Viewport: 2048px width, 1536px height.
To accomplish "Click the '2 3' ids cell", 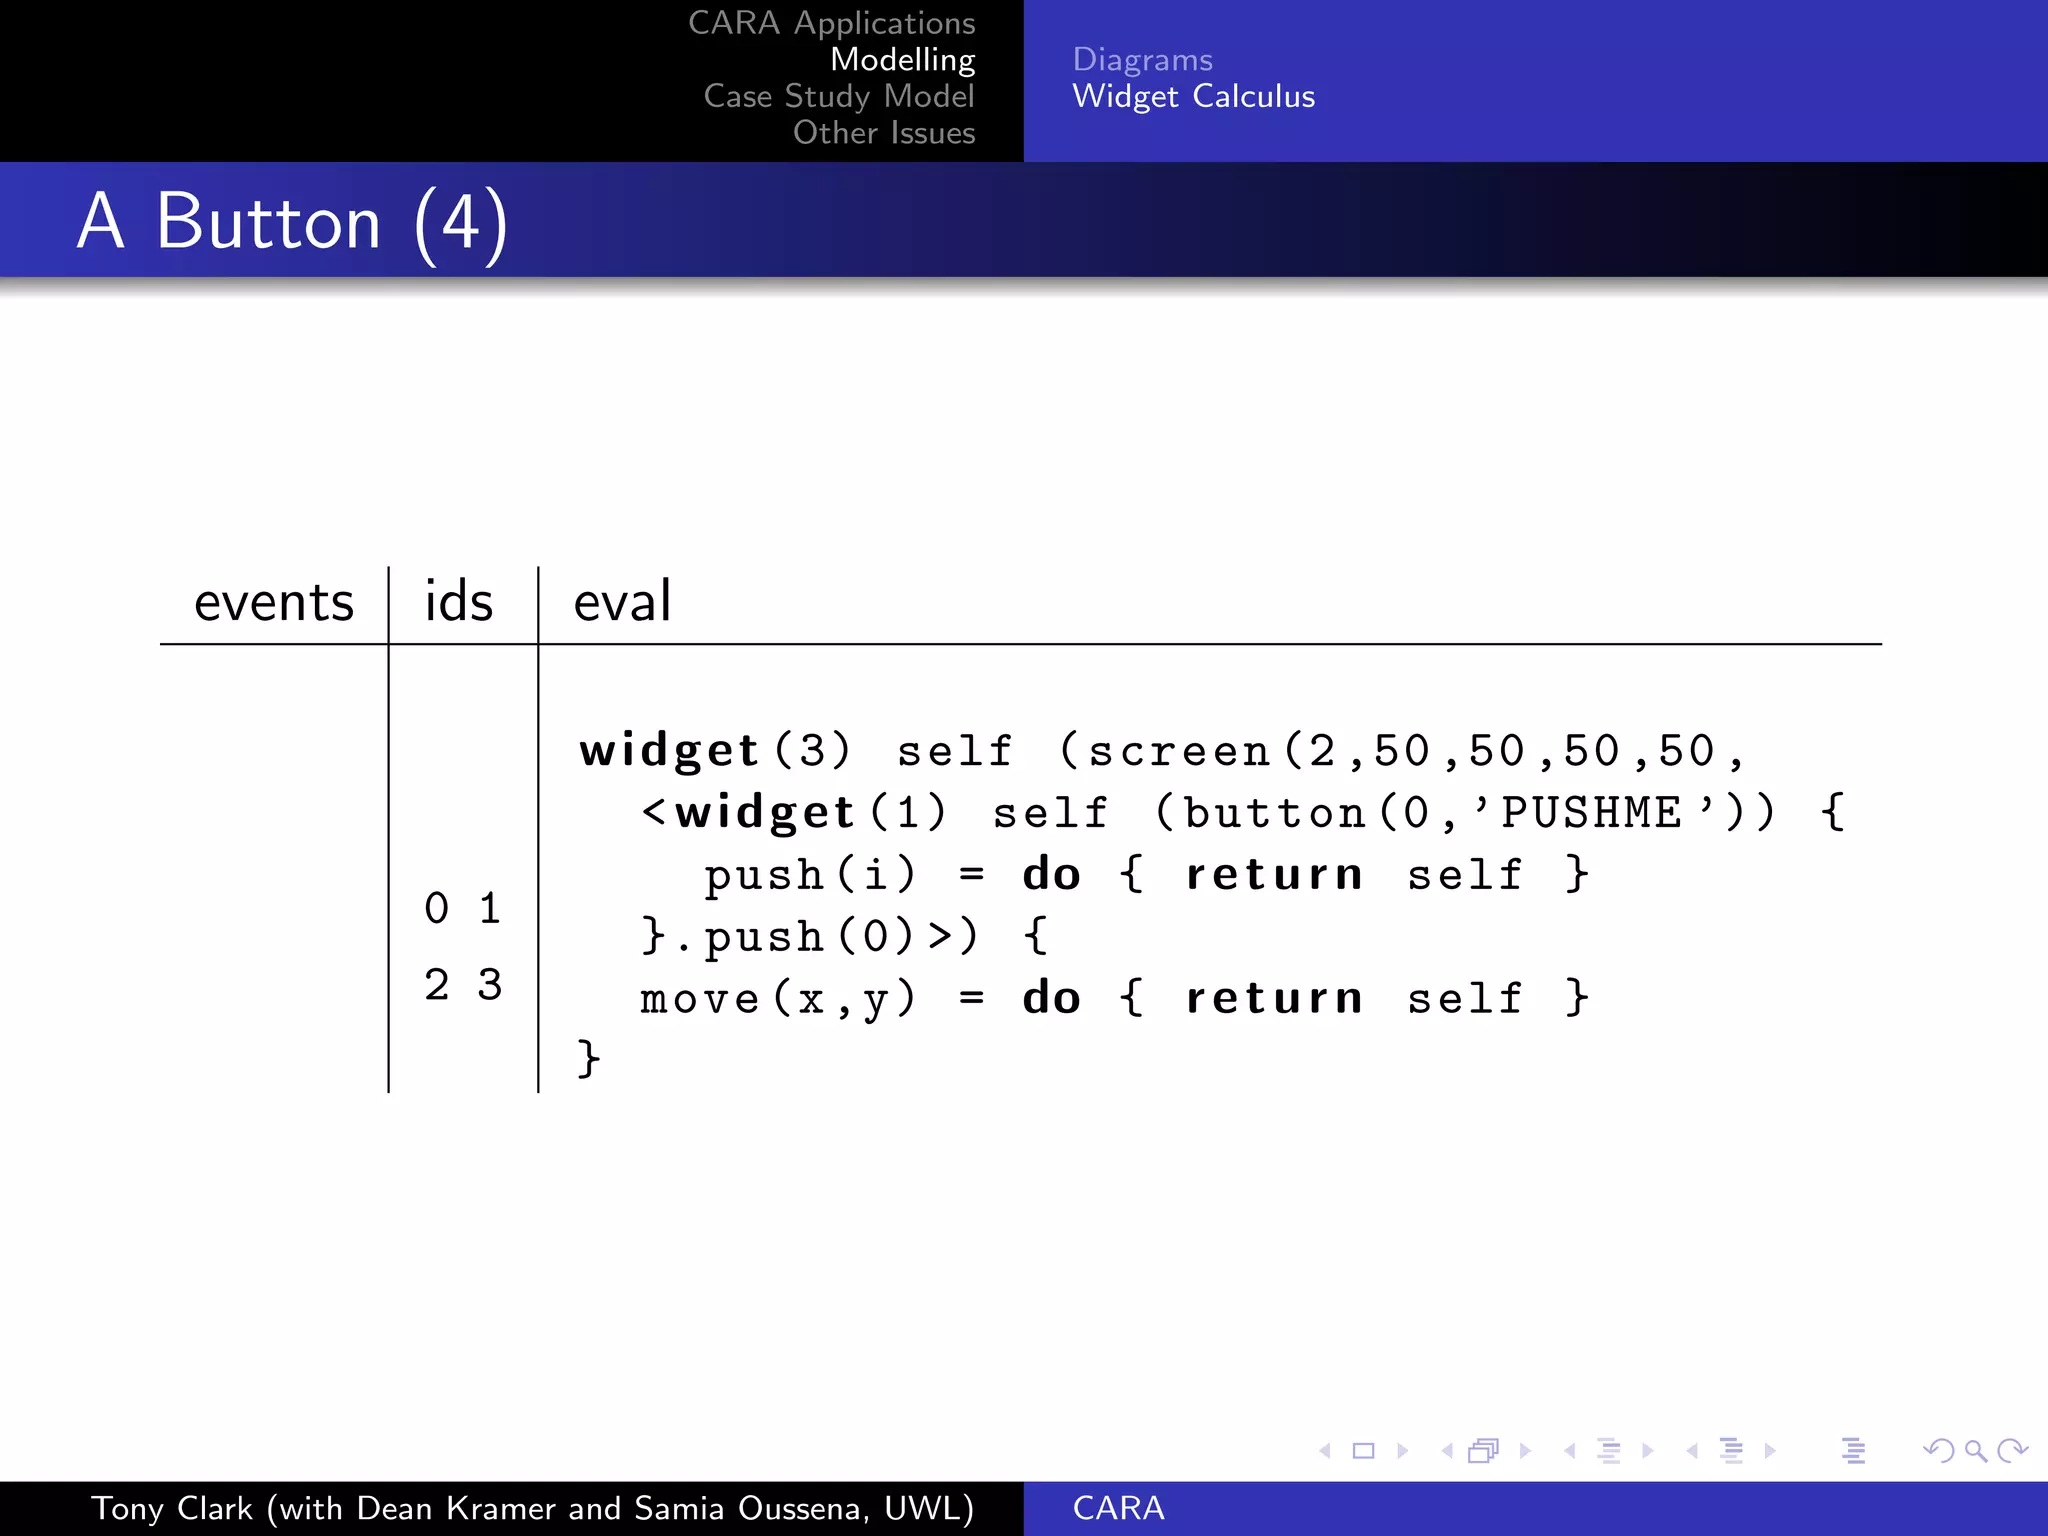I will 463,985.
